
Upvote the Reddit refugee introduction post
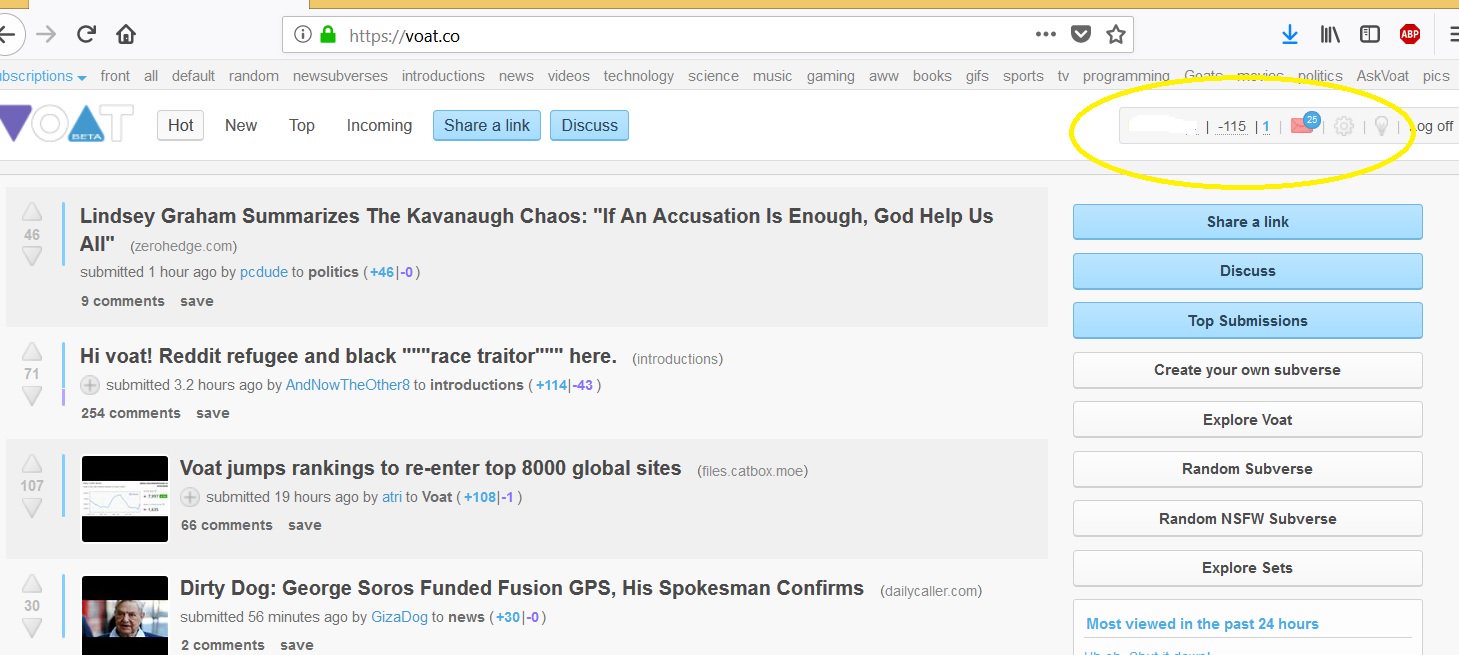(32, 352)
